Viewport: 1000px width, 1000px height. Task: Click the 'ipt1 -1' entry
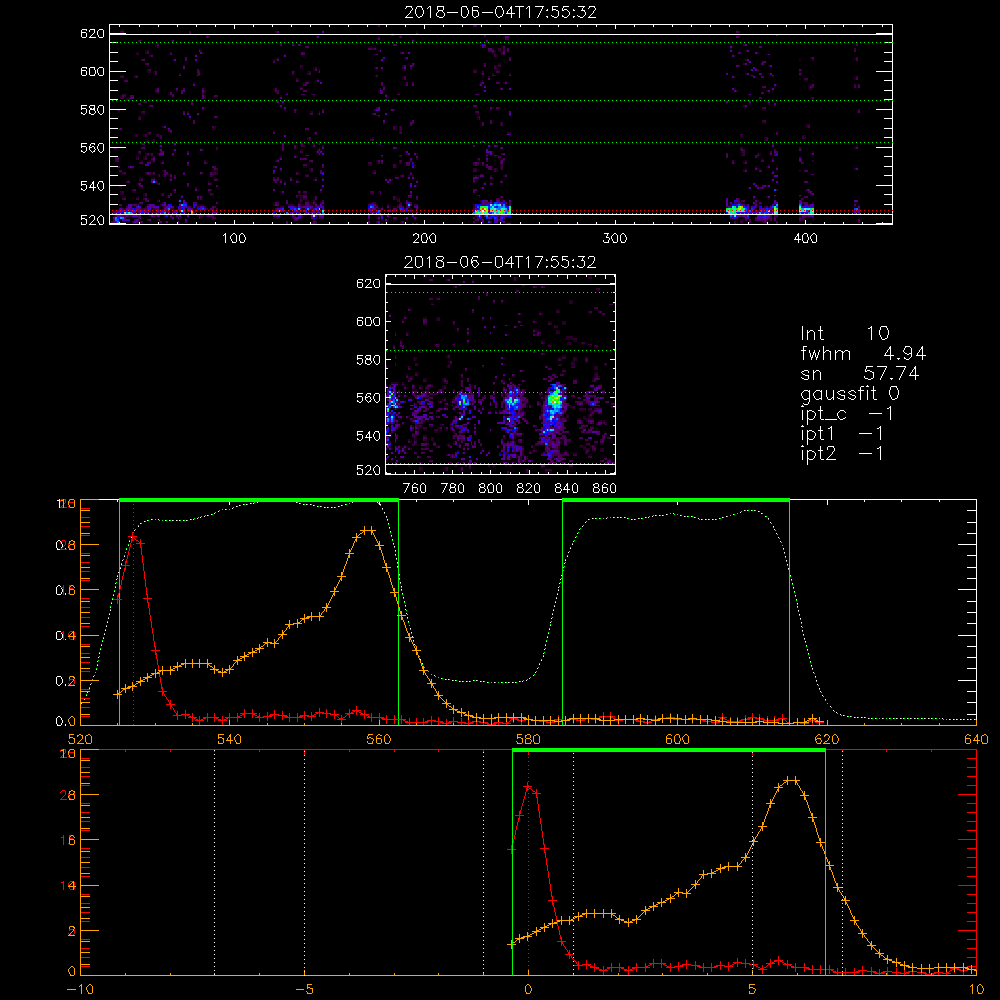[x=842, y=434]
